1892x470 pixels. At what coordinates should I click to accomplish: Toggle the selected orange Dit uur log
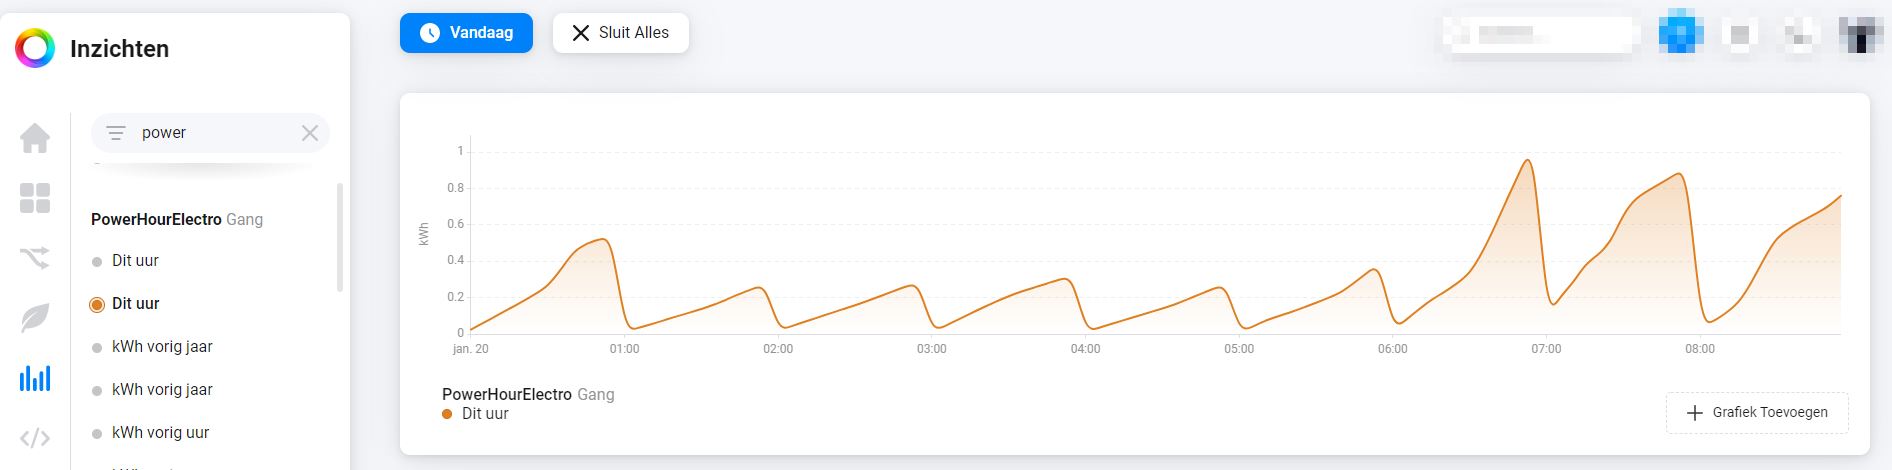[135, 304]
